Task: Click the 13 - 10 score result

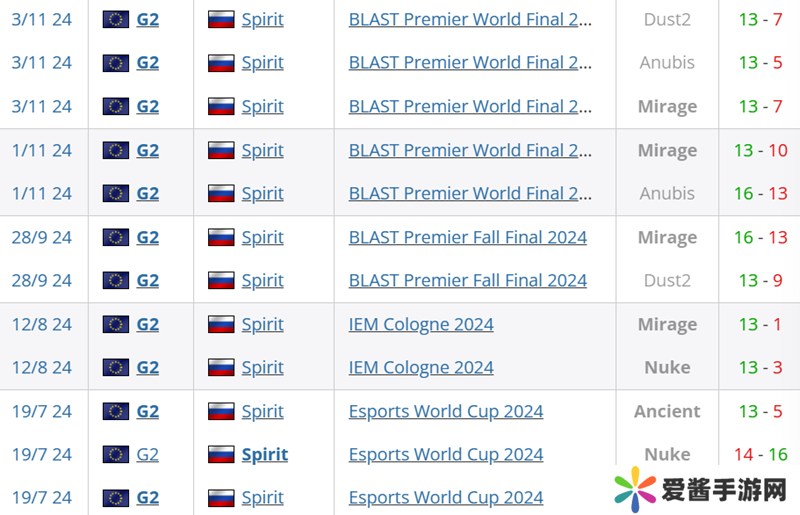Action: click(760, 151)
